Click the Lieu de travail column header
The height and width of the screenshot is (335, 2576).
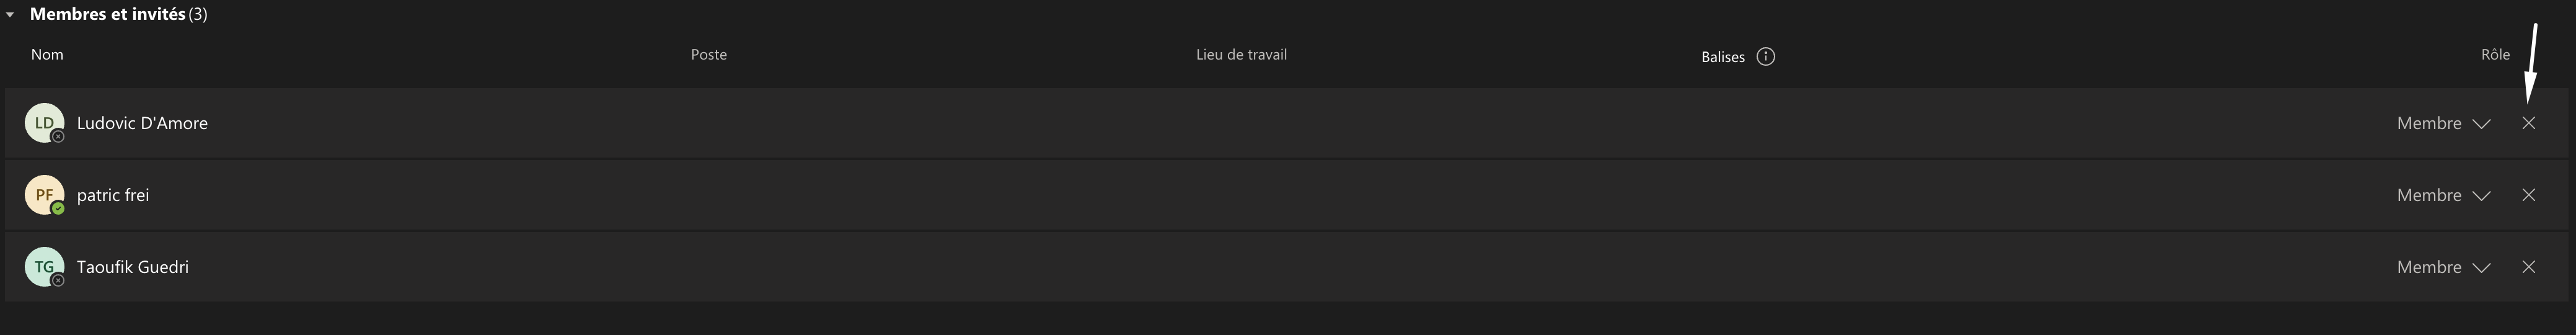[1241, 54]
